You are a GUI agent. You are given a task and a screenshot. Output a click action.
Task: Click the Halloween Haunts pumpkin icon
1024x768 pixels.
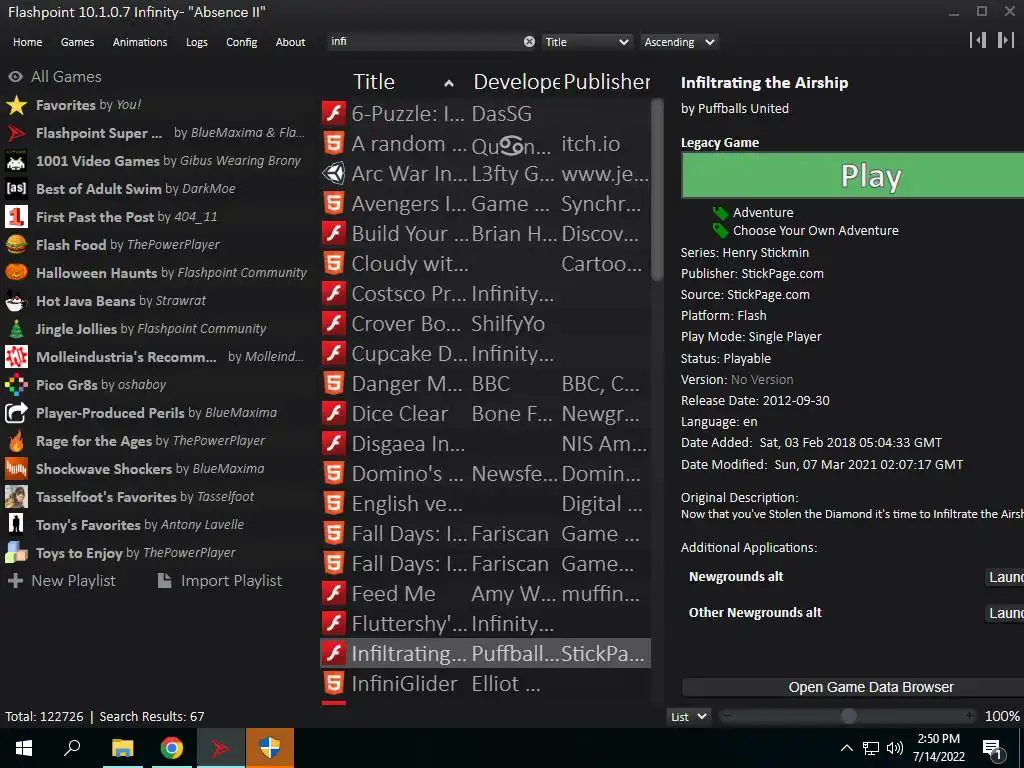point(16,273)
